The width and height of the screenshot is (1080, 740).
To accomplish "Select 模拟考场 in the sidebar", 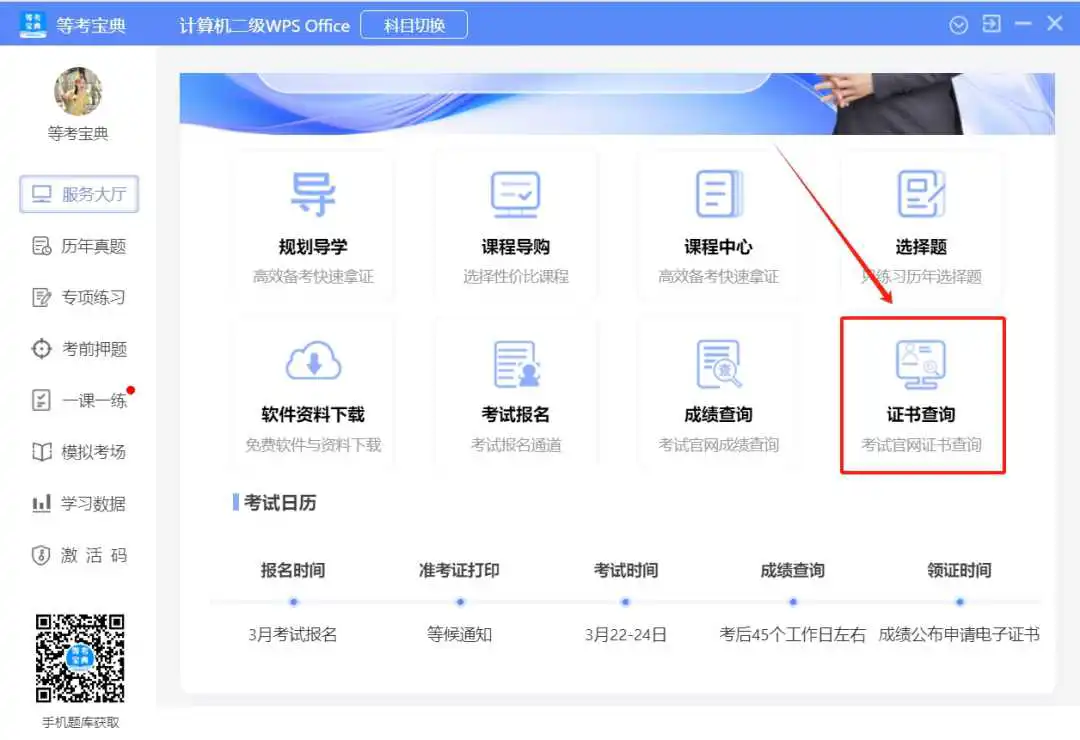I will [79, 452].
